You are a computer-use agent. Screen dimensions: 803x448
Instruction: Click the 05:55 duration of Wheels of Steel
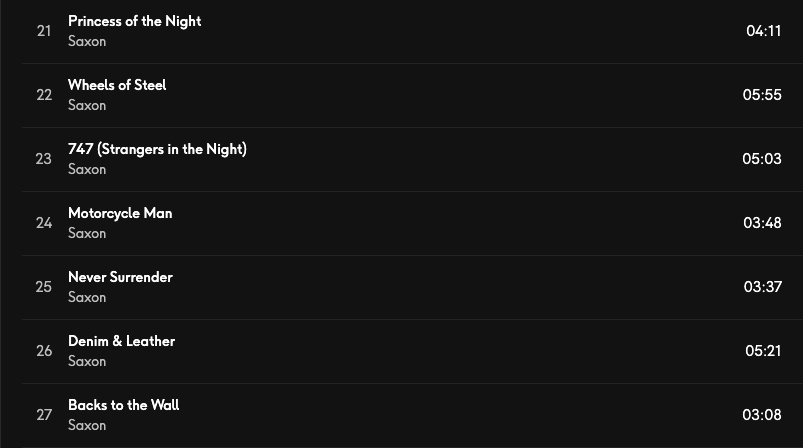click(x=762, y=95)
